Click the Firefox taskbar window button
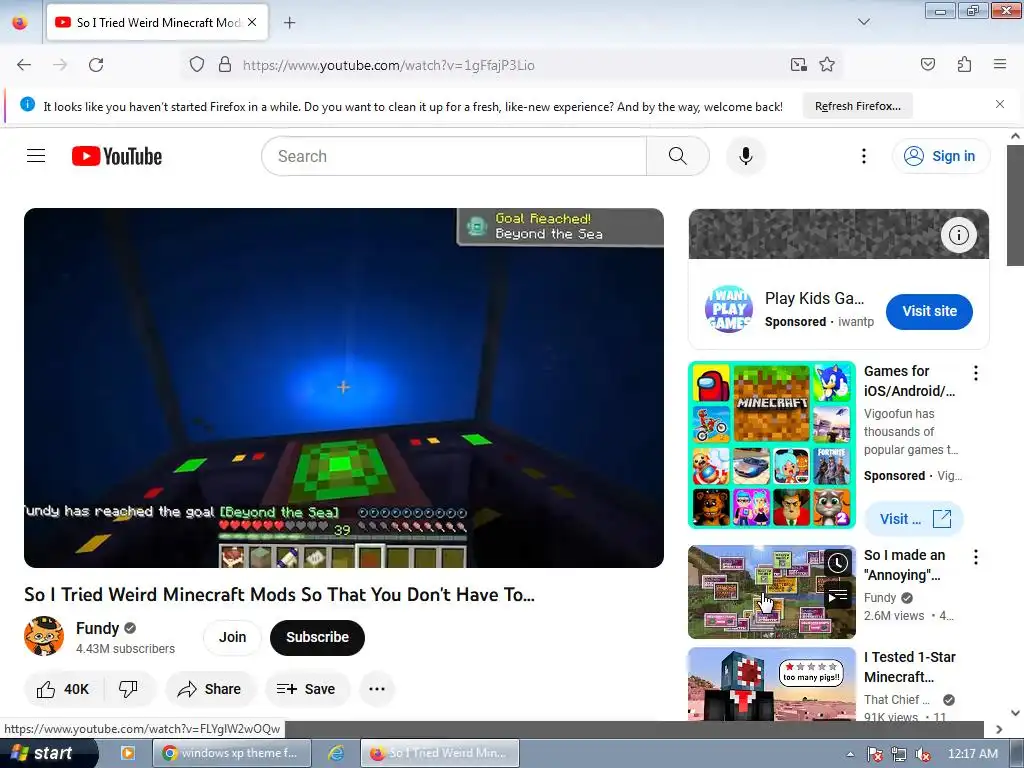The height and width of the screenshot is (768, 1024). pos(440,753)
